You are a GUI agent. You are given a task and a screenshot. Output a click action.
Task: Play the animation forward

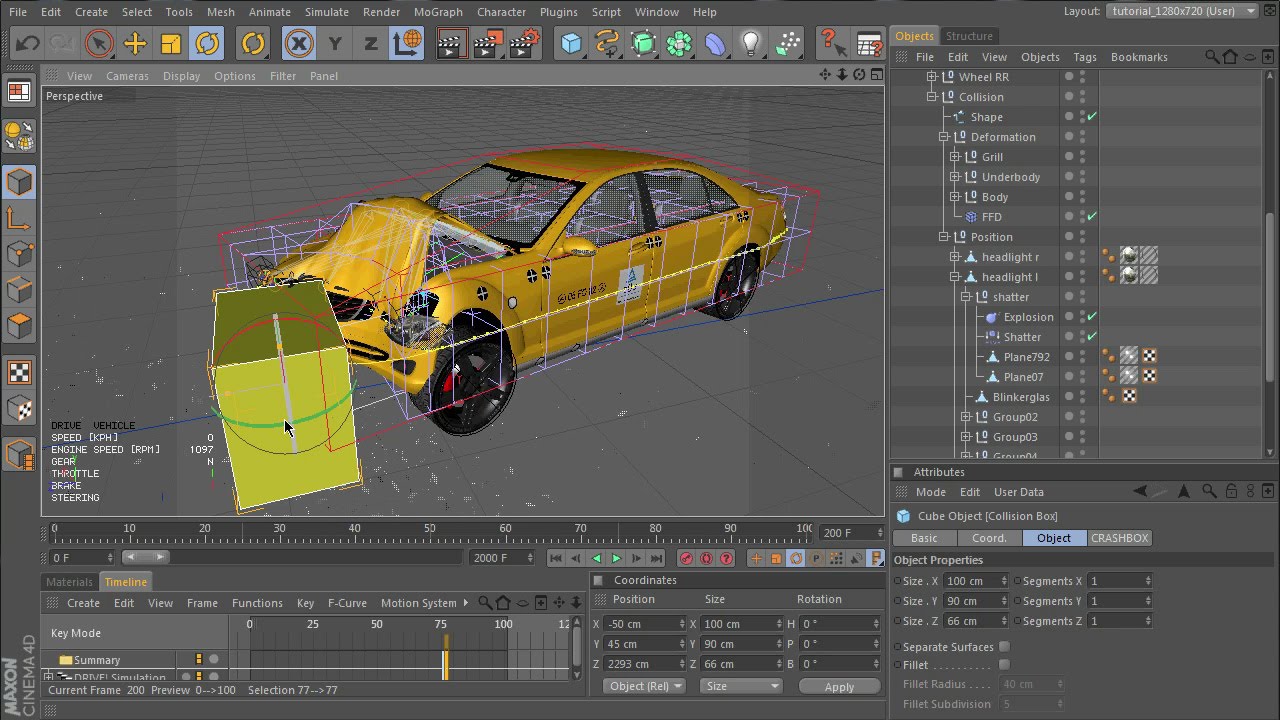(x=616, y=558)
